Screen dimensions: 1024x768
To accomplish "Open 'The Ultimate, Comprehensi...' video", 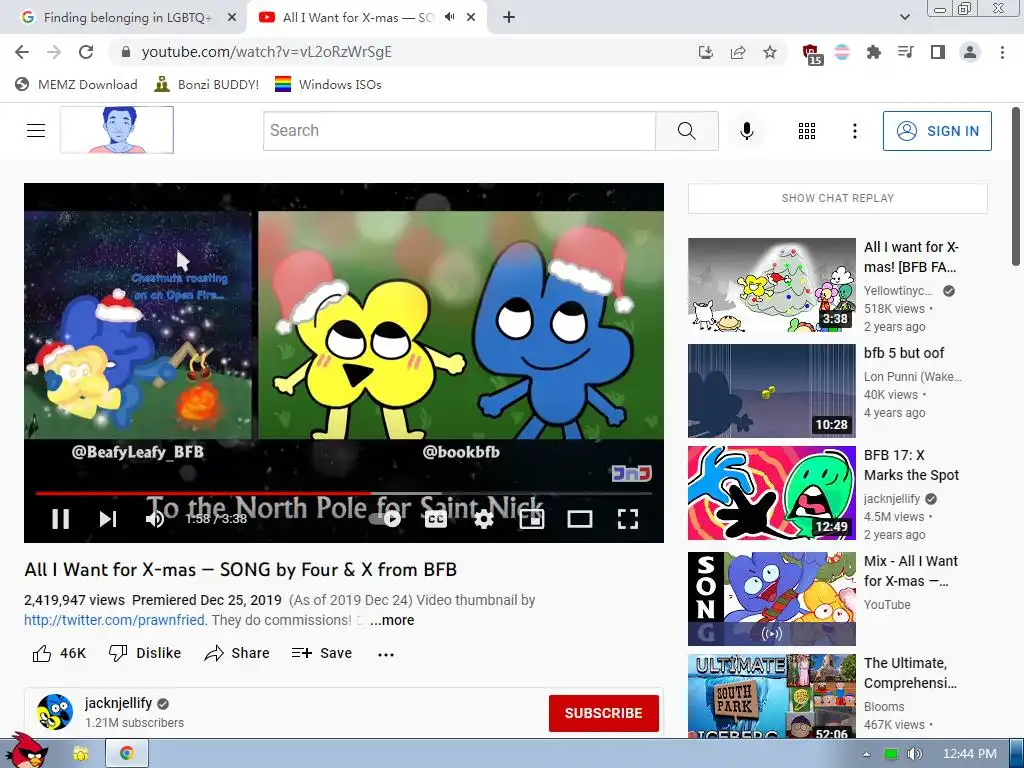I will pyautogui.click(x=771, y=696).
